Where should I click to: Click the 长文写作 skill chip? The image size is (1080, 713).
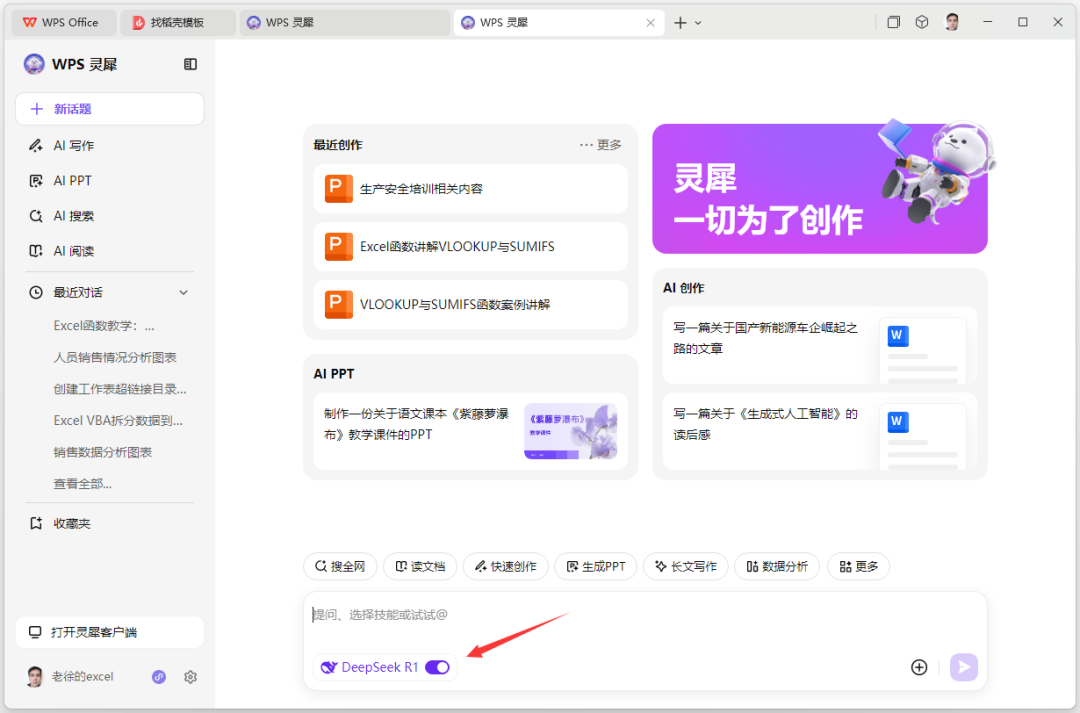tap(685, 566)
